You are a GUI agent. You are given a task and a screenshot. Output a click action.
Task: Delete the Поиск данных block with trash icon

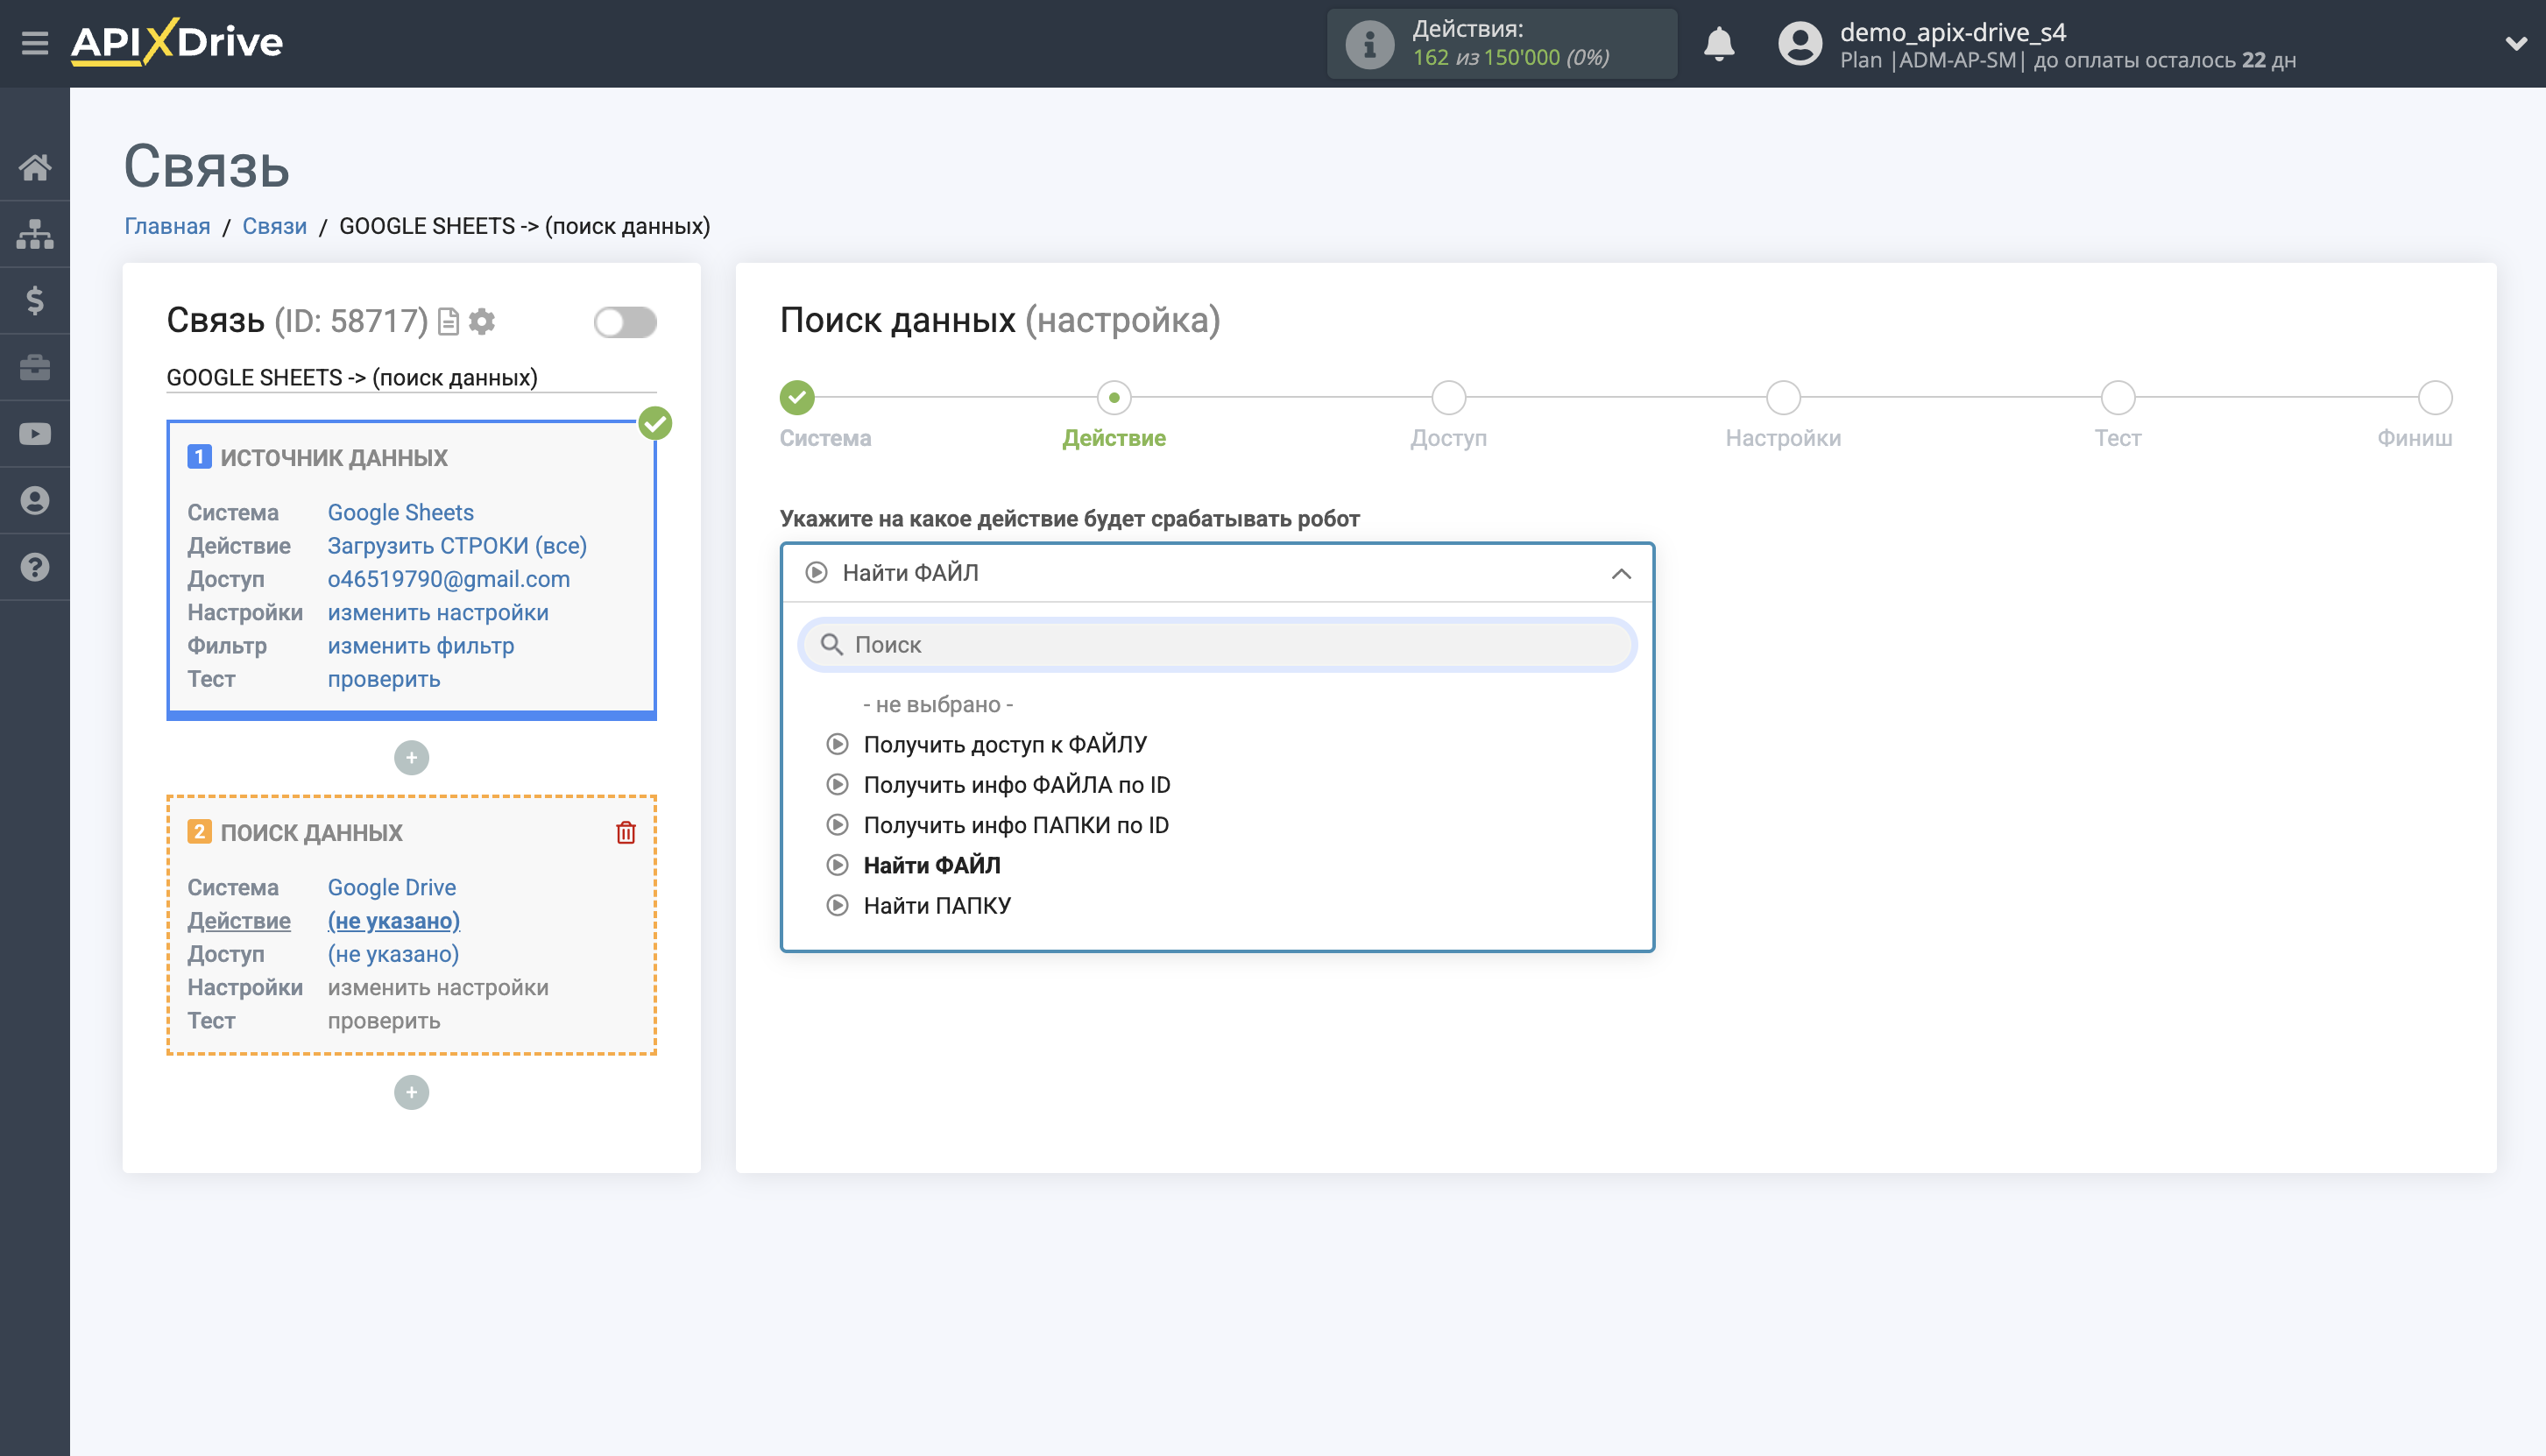coord(626,832)
